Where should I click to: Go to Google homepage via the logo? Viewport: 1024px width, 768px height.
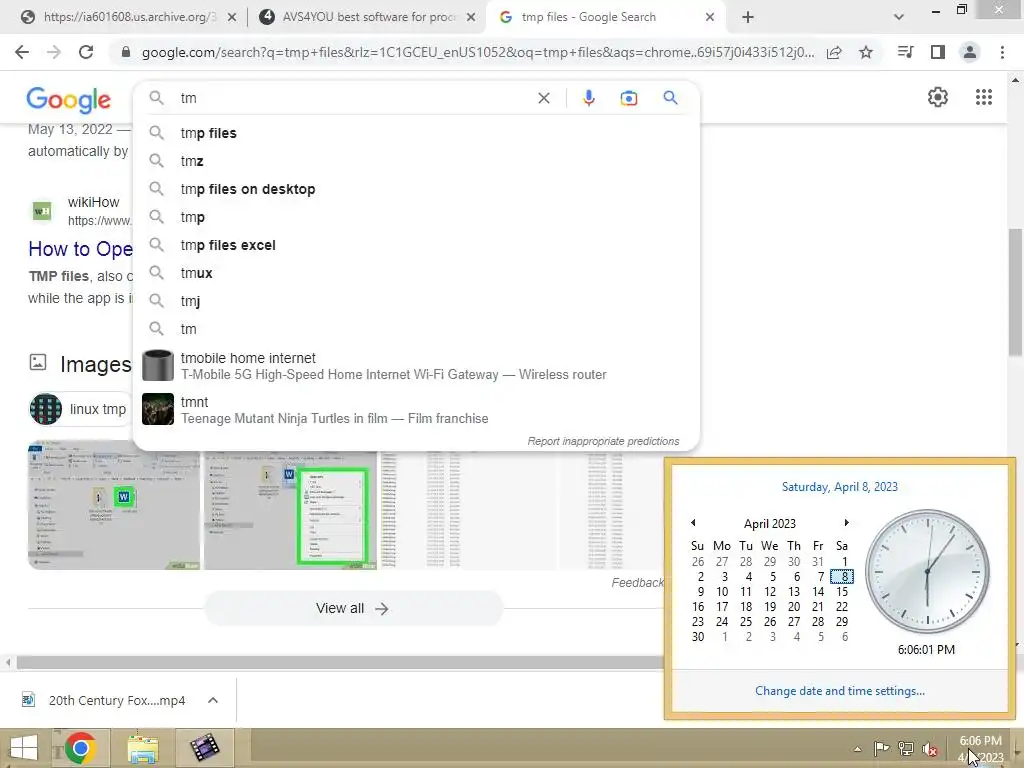(x=69, y=100)
